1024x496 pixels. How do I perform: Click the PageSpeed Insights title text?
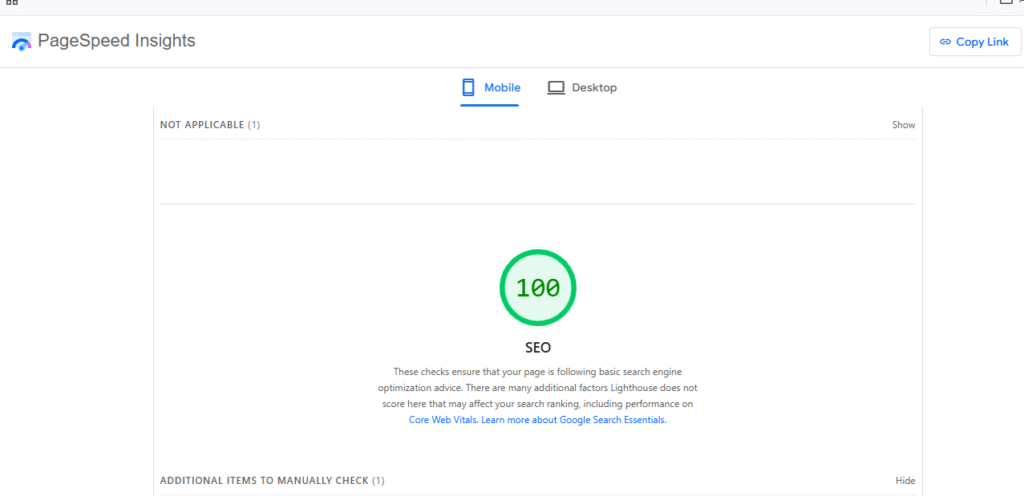[116, 41]
